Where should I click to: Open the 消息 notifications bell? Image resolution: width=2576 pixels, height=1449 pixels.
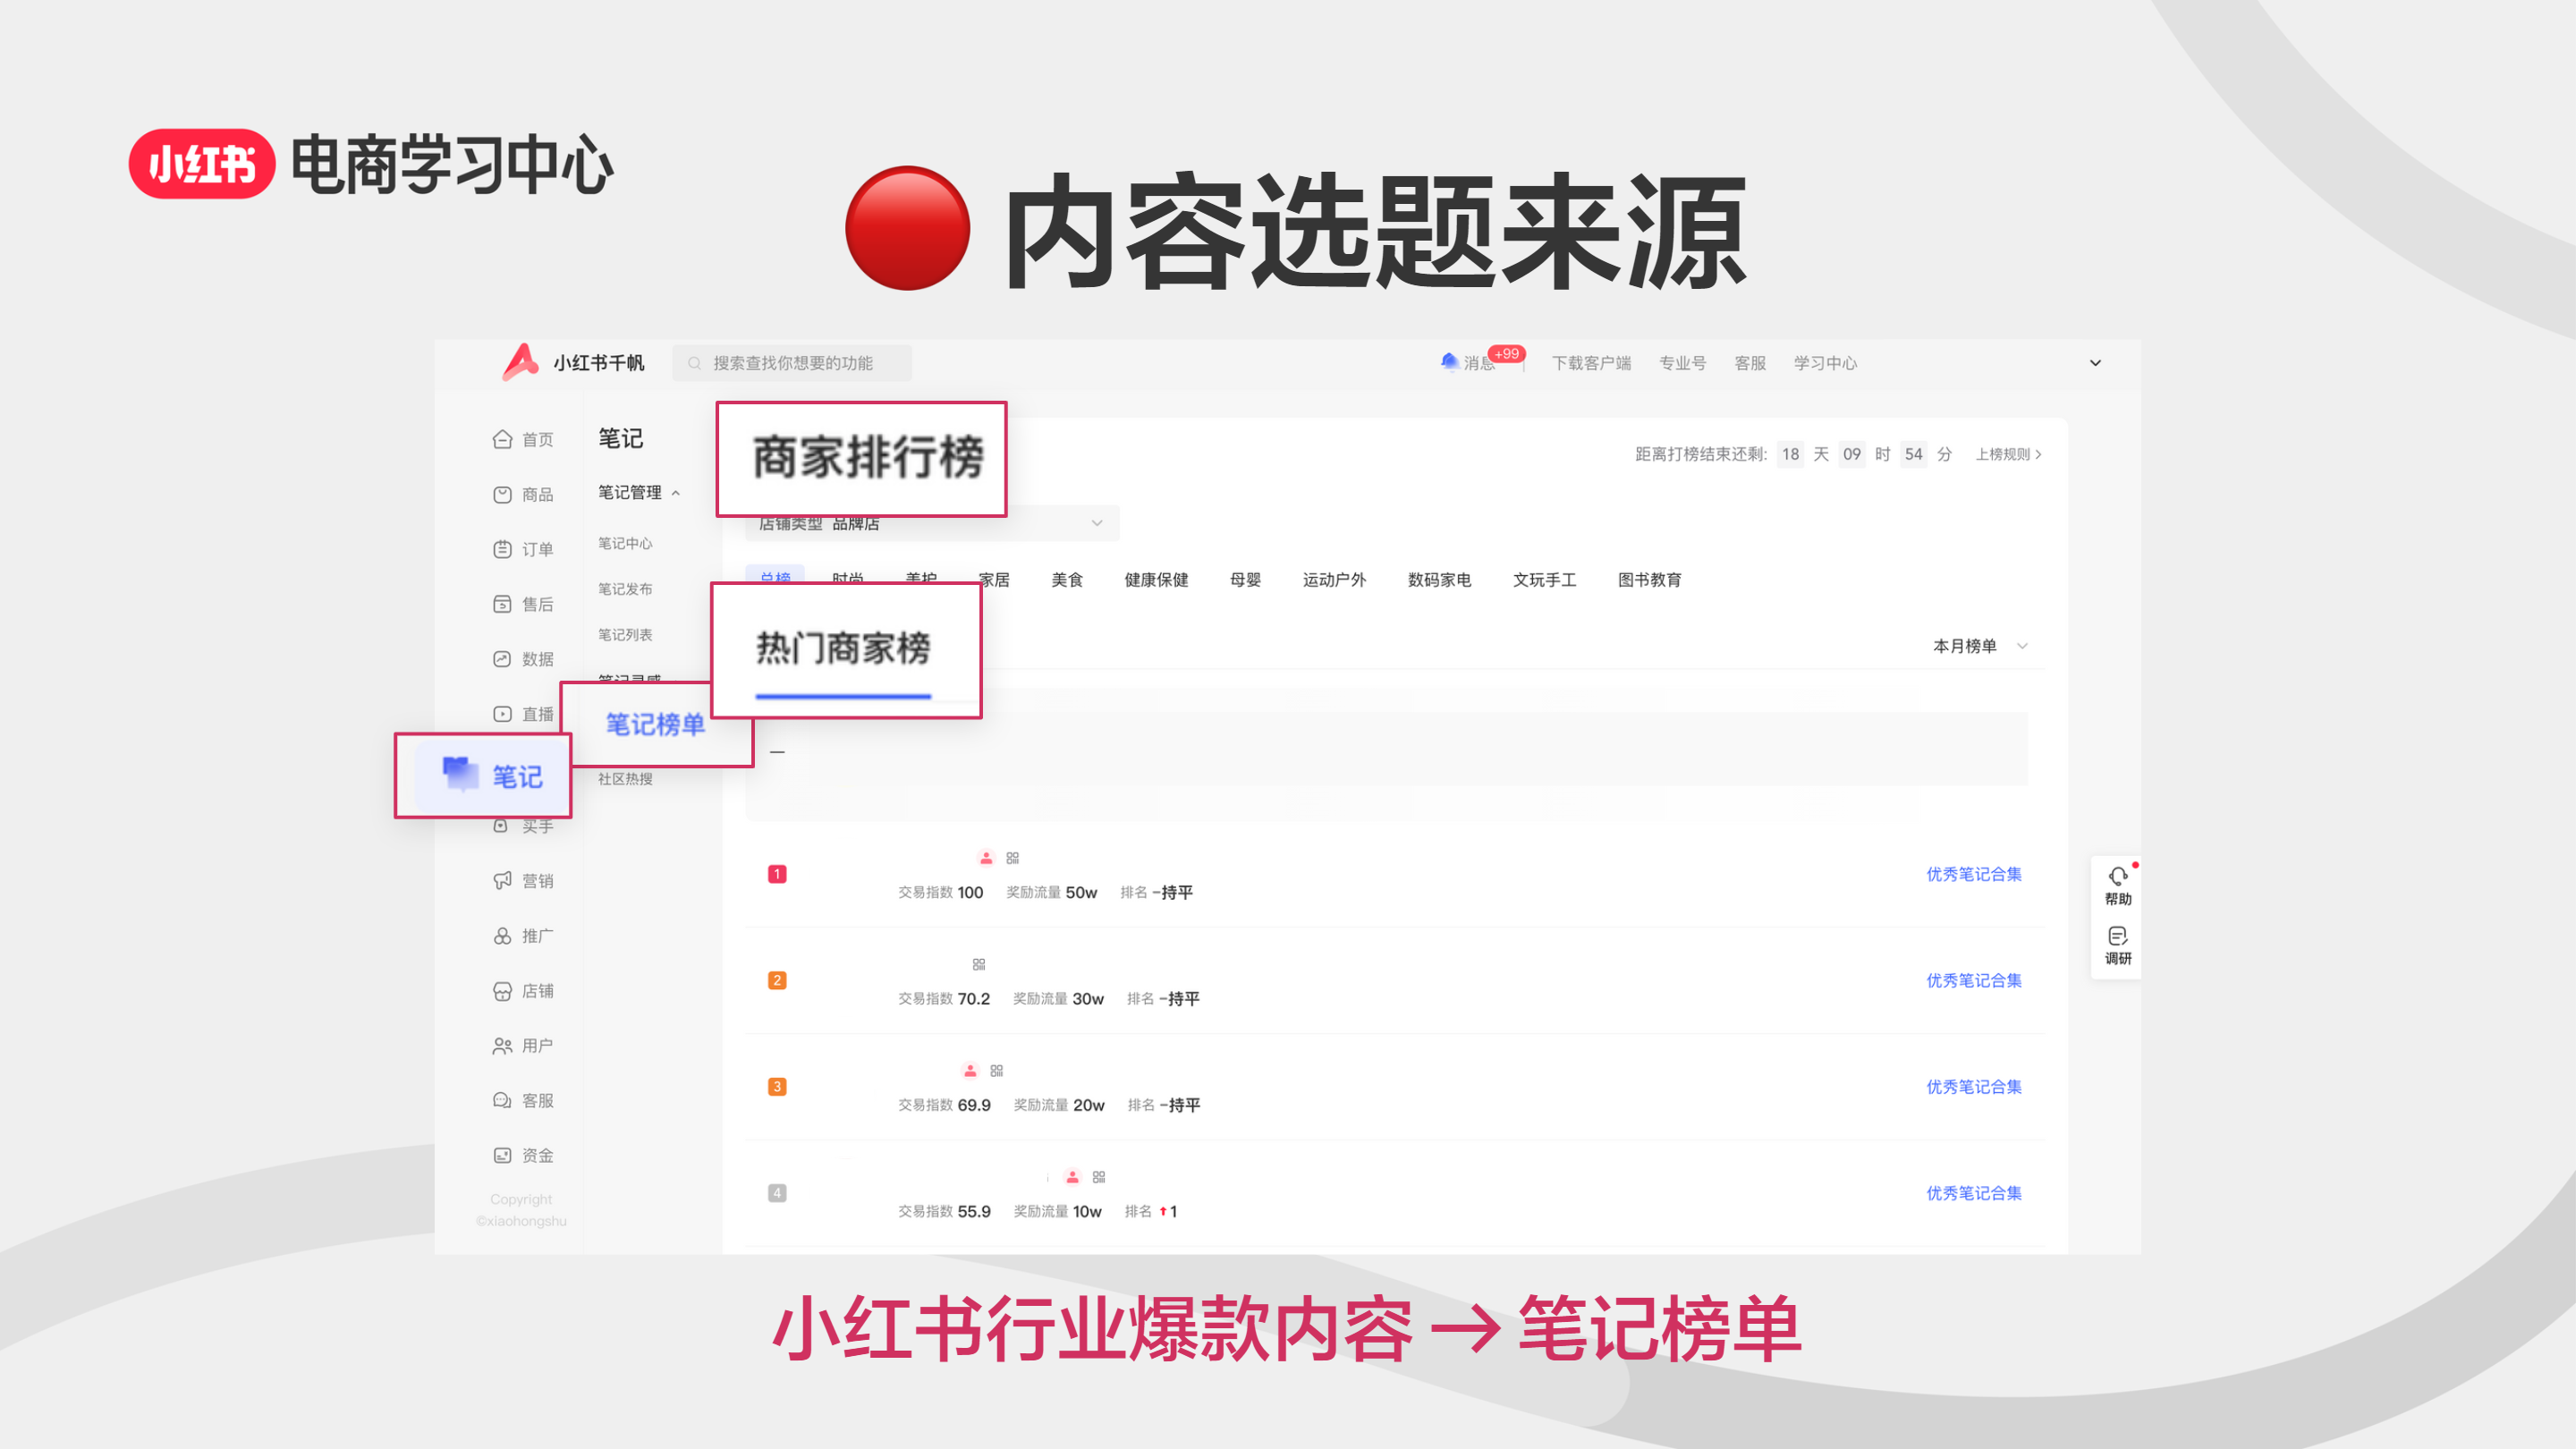[x=1449, y=361]
